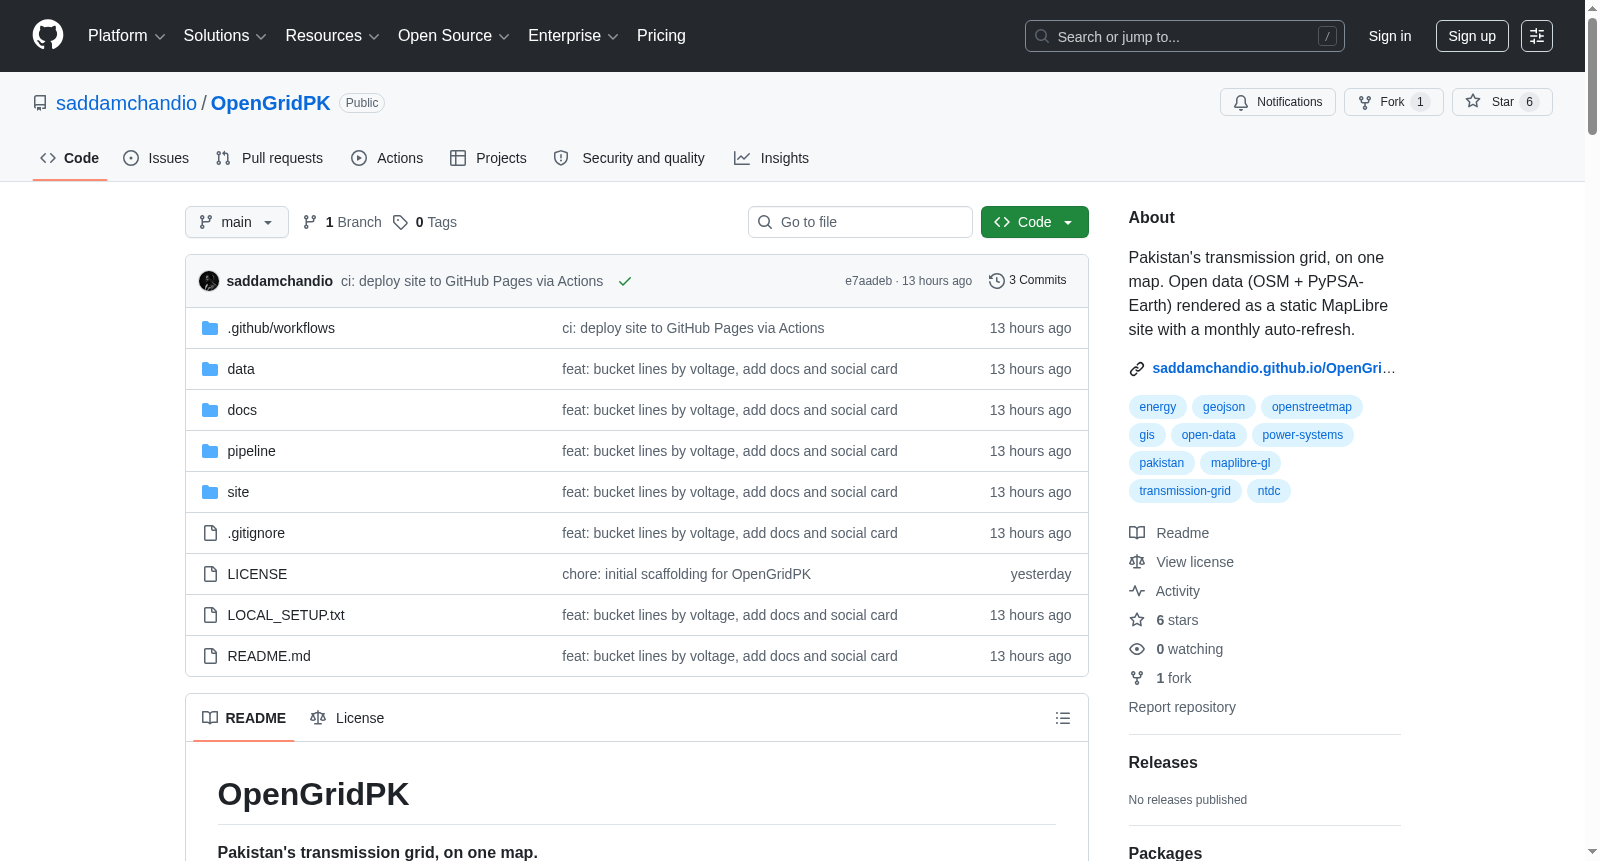Screen dimensions: 1600x861
Task: Click the openstreetmap topic tag
Action: [1312, 407]
